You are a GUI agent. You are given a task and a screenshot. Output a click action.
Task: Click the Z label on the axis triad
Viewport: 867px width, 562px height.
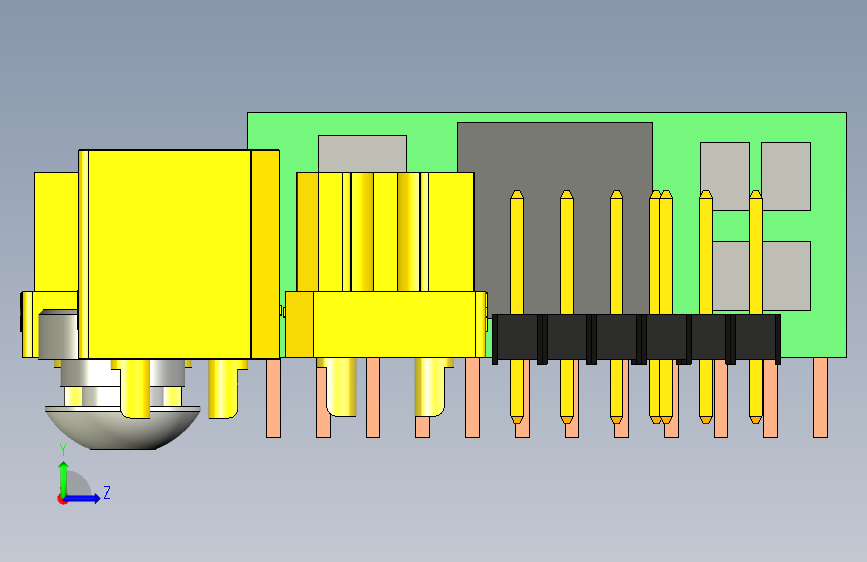[107, 492]
